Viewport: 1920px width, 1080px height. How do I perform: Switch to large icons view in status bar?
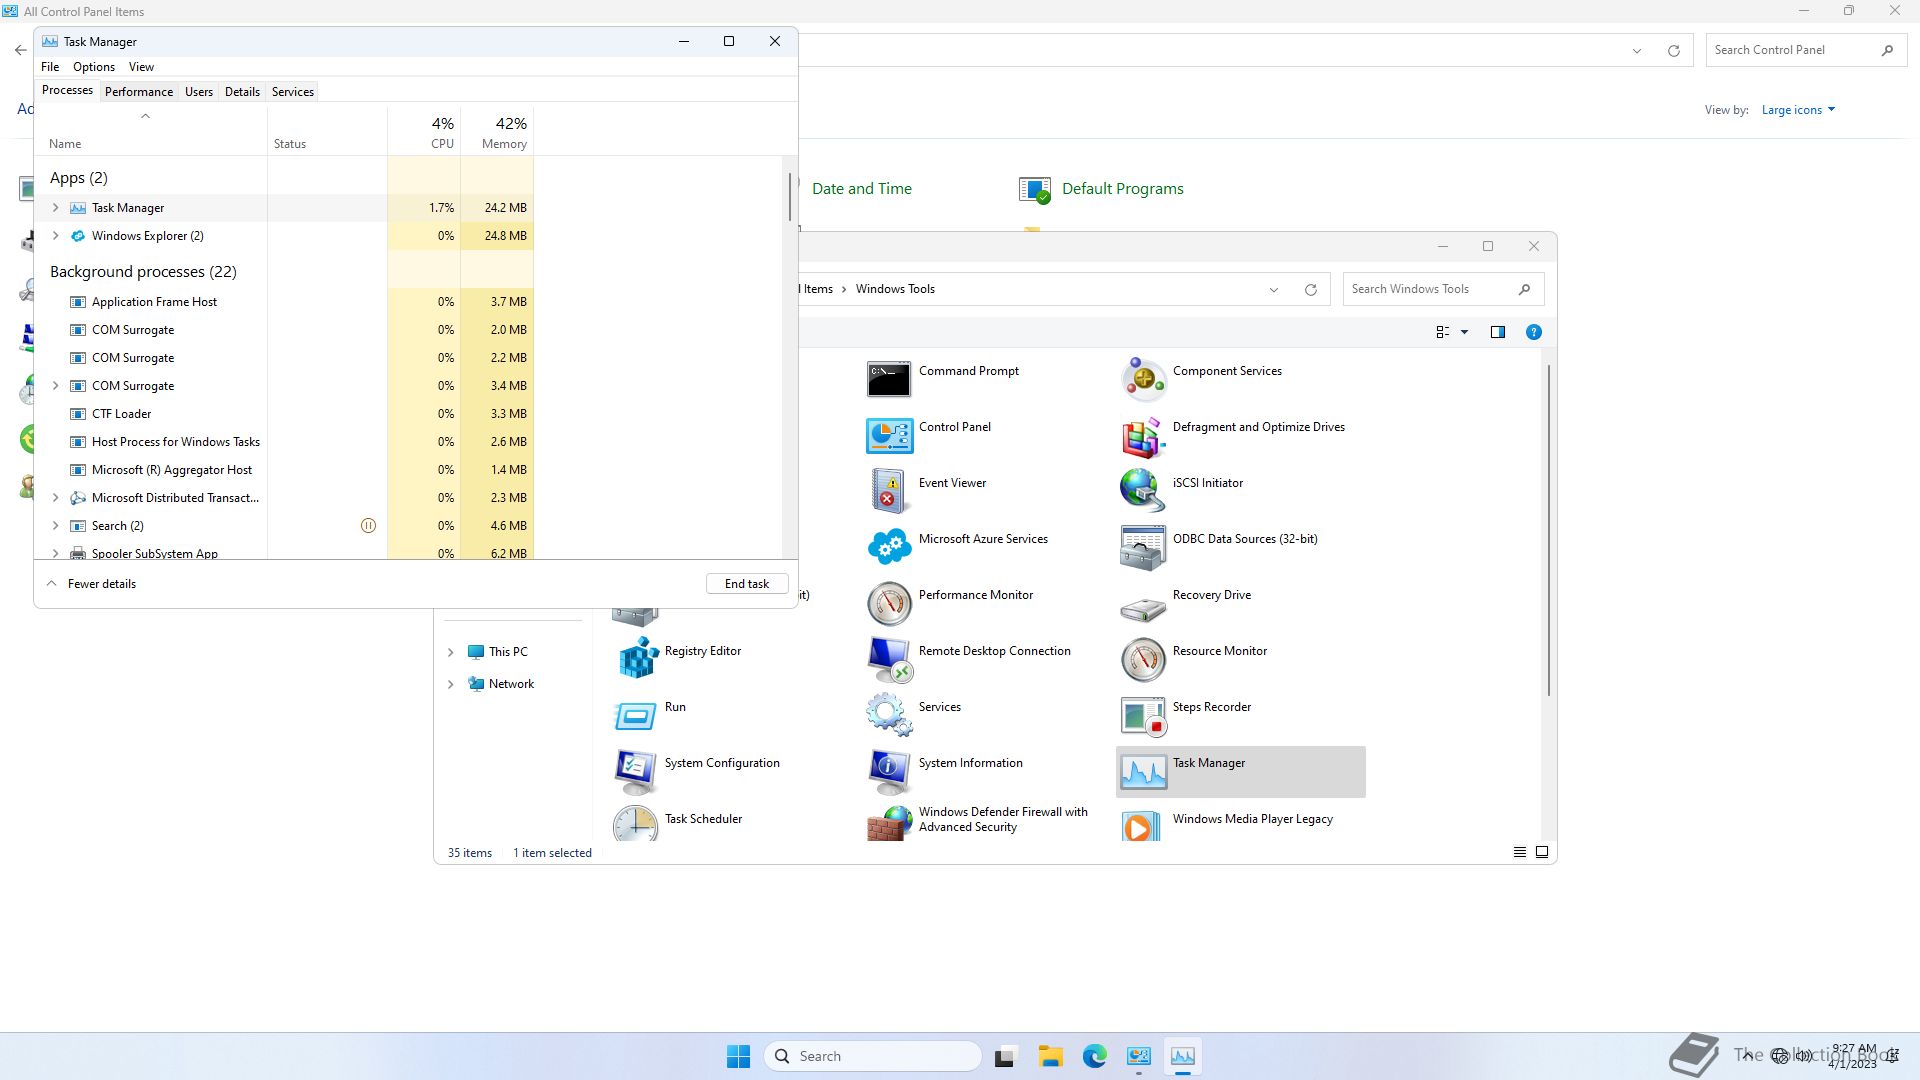click(x=1541, y=852)
